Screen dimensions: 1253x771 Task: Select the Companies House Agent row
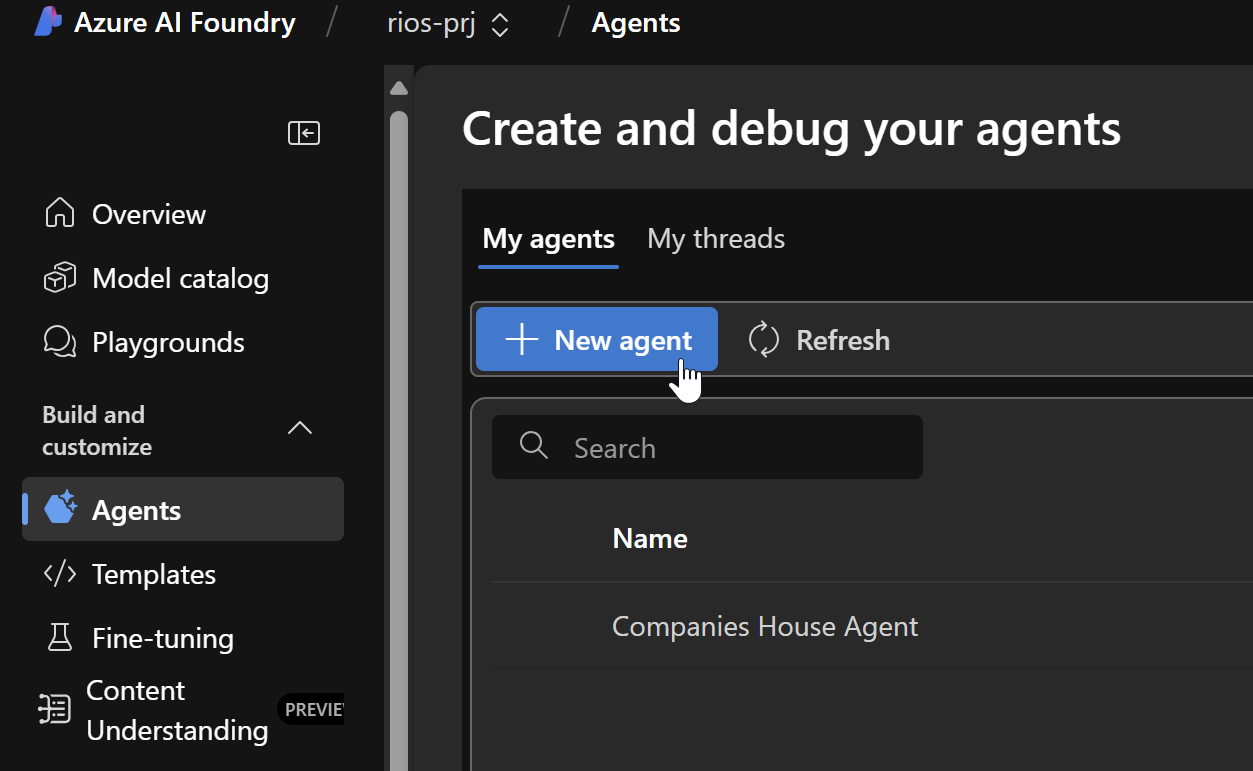(x=872, y=627)
